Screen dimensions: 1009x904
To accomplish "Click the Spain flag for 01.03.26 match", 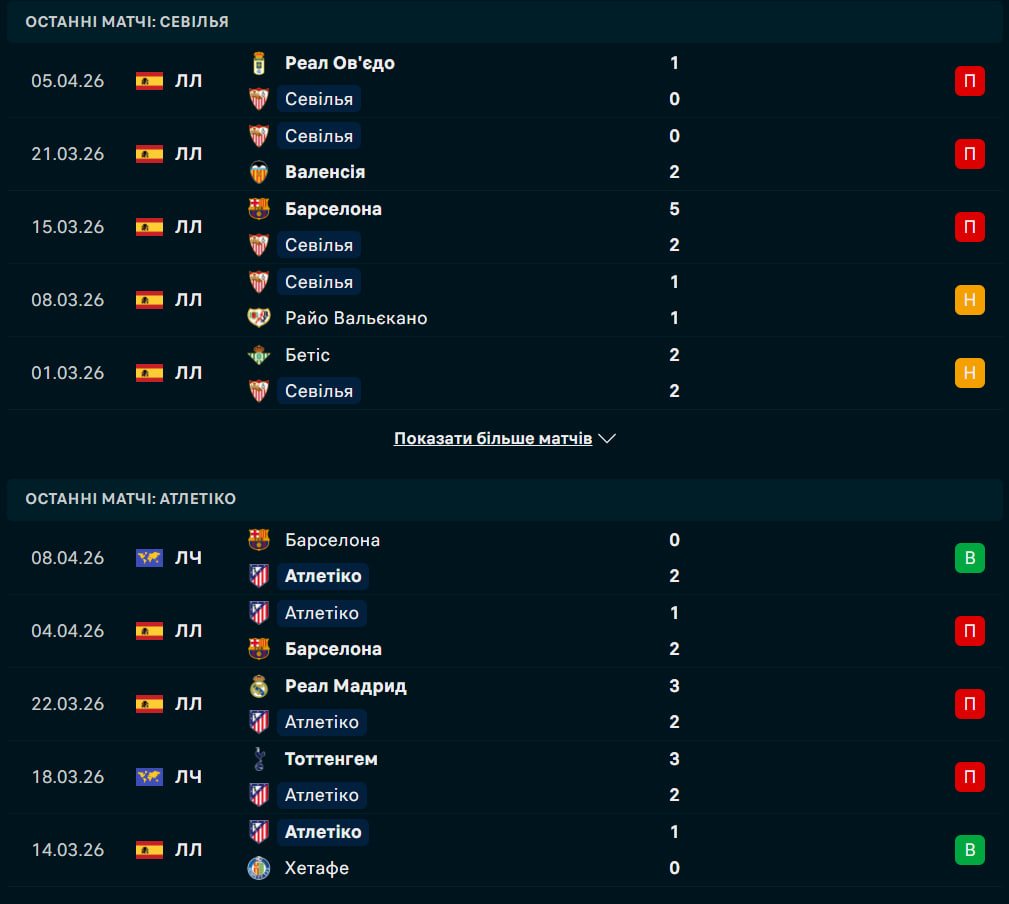I will click(x=149, y=373).
